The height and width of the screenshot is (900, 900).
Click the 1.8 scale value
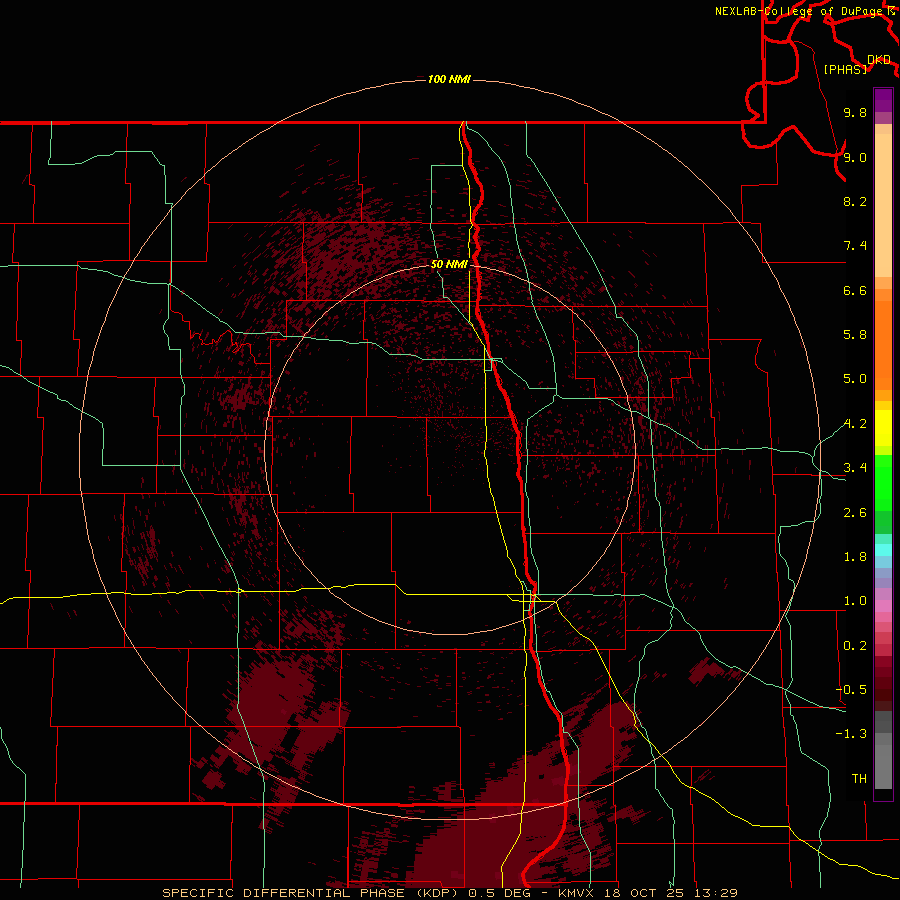[855, 557]
